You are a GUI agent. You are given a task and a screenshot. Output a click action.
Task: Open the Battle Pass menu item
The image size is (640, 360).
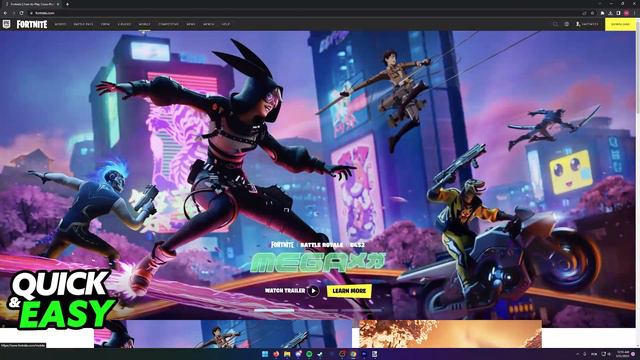pos(83,24)
